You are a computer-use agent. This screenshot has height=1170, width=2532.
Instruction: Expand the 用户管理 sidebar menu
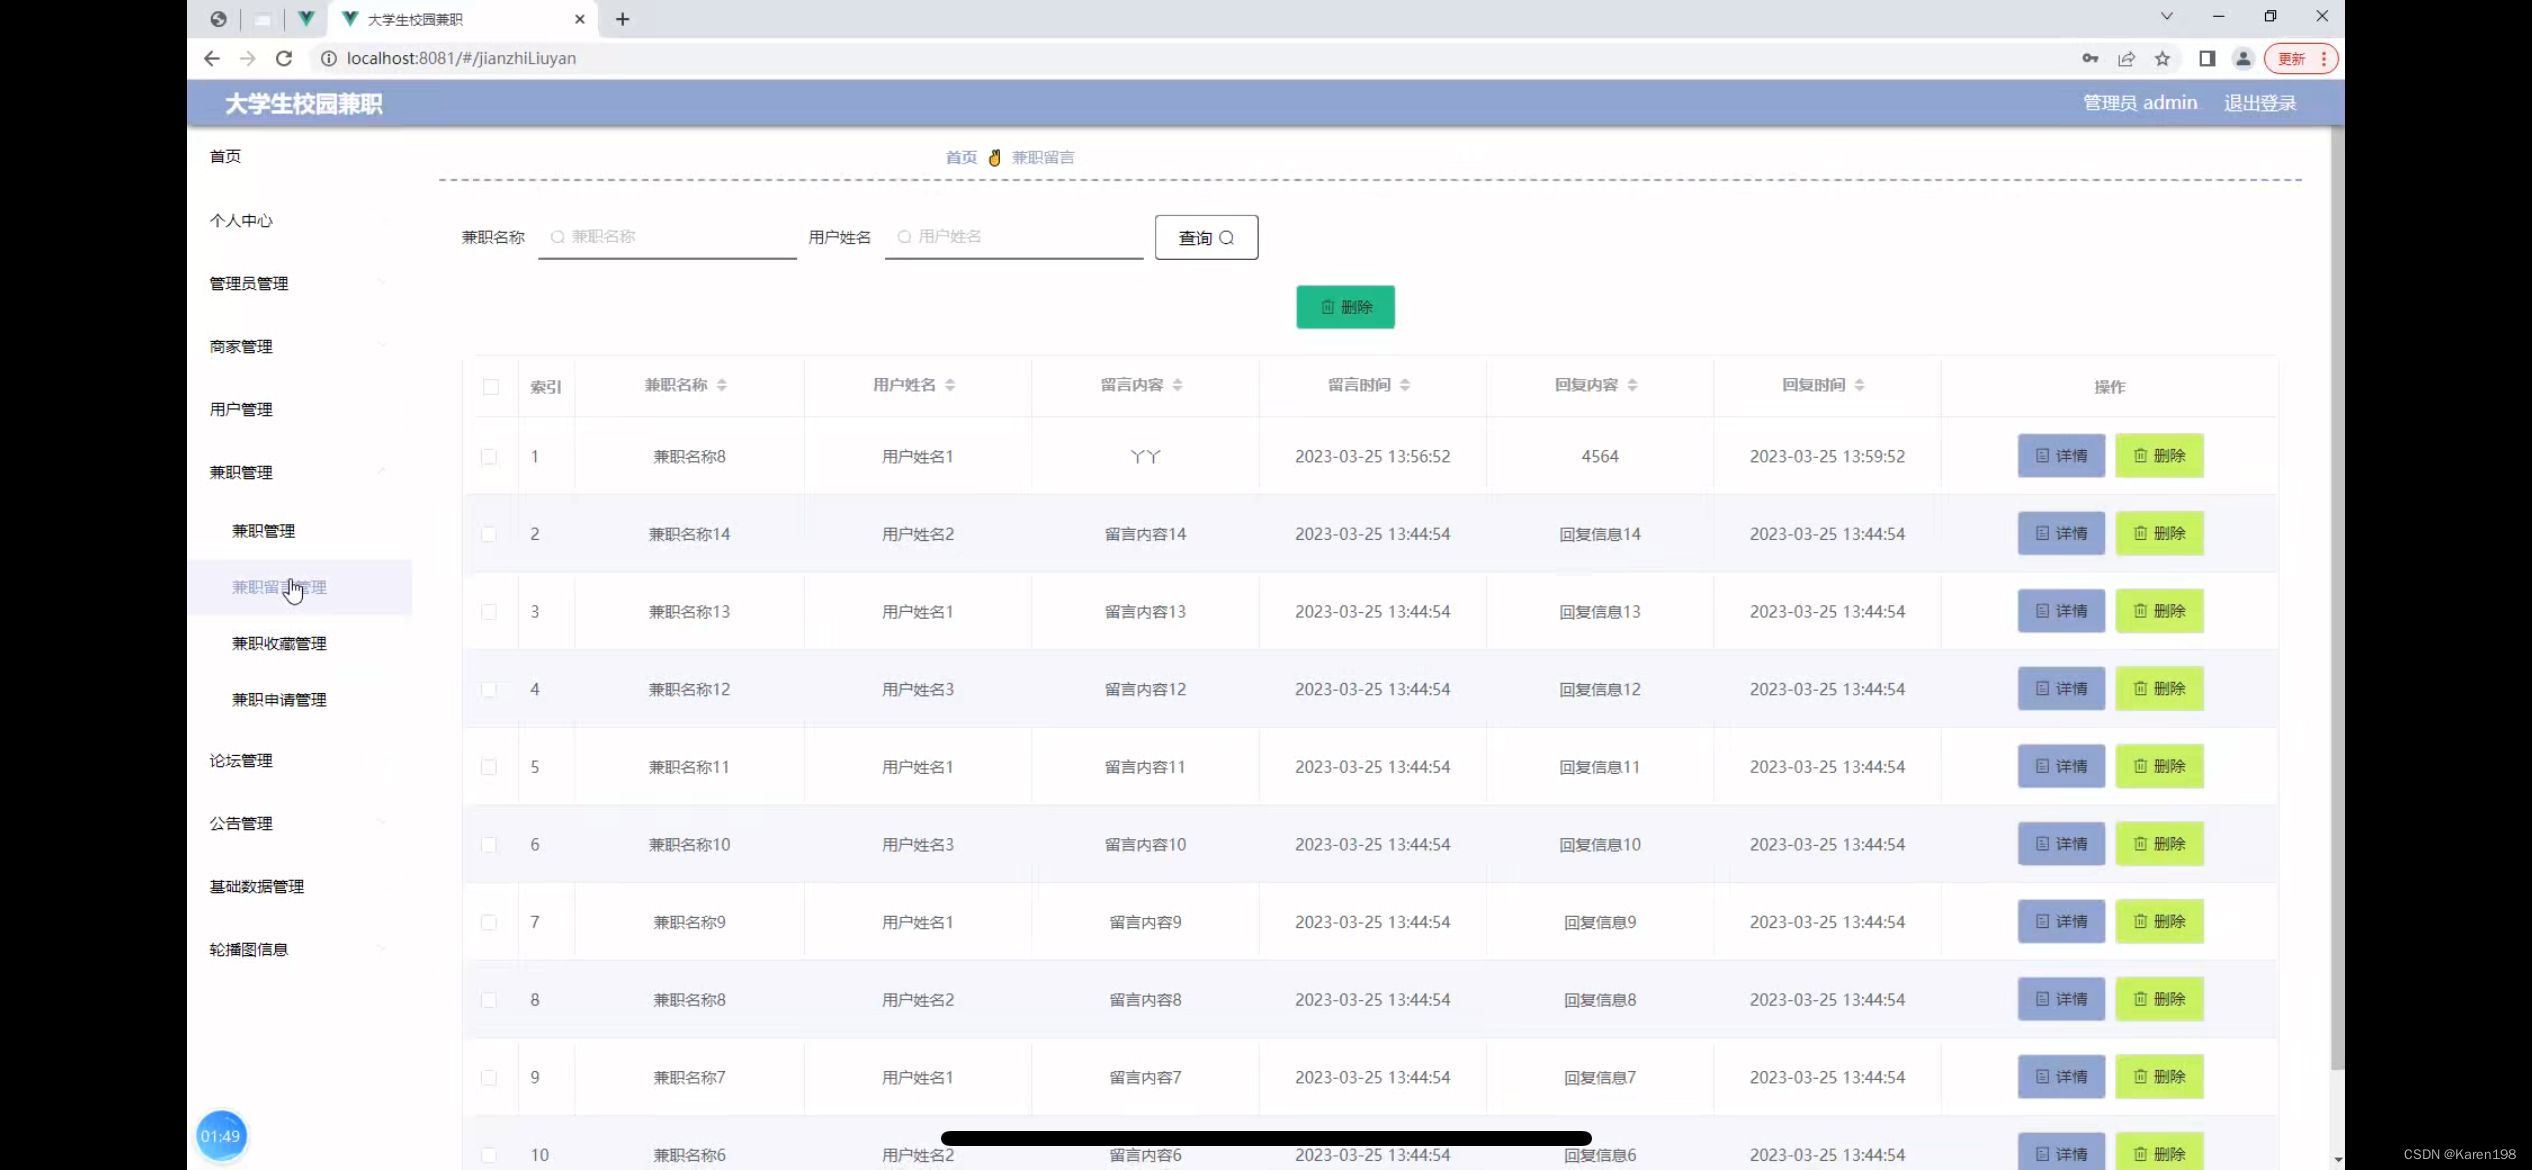click(299, 410)
